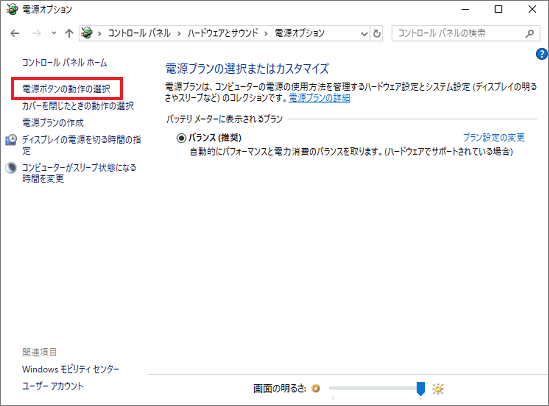549x406 pixels.
Task: Click the バッテリ メーターに表示されるプラン label
Action: click(x=224, y=119)
